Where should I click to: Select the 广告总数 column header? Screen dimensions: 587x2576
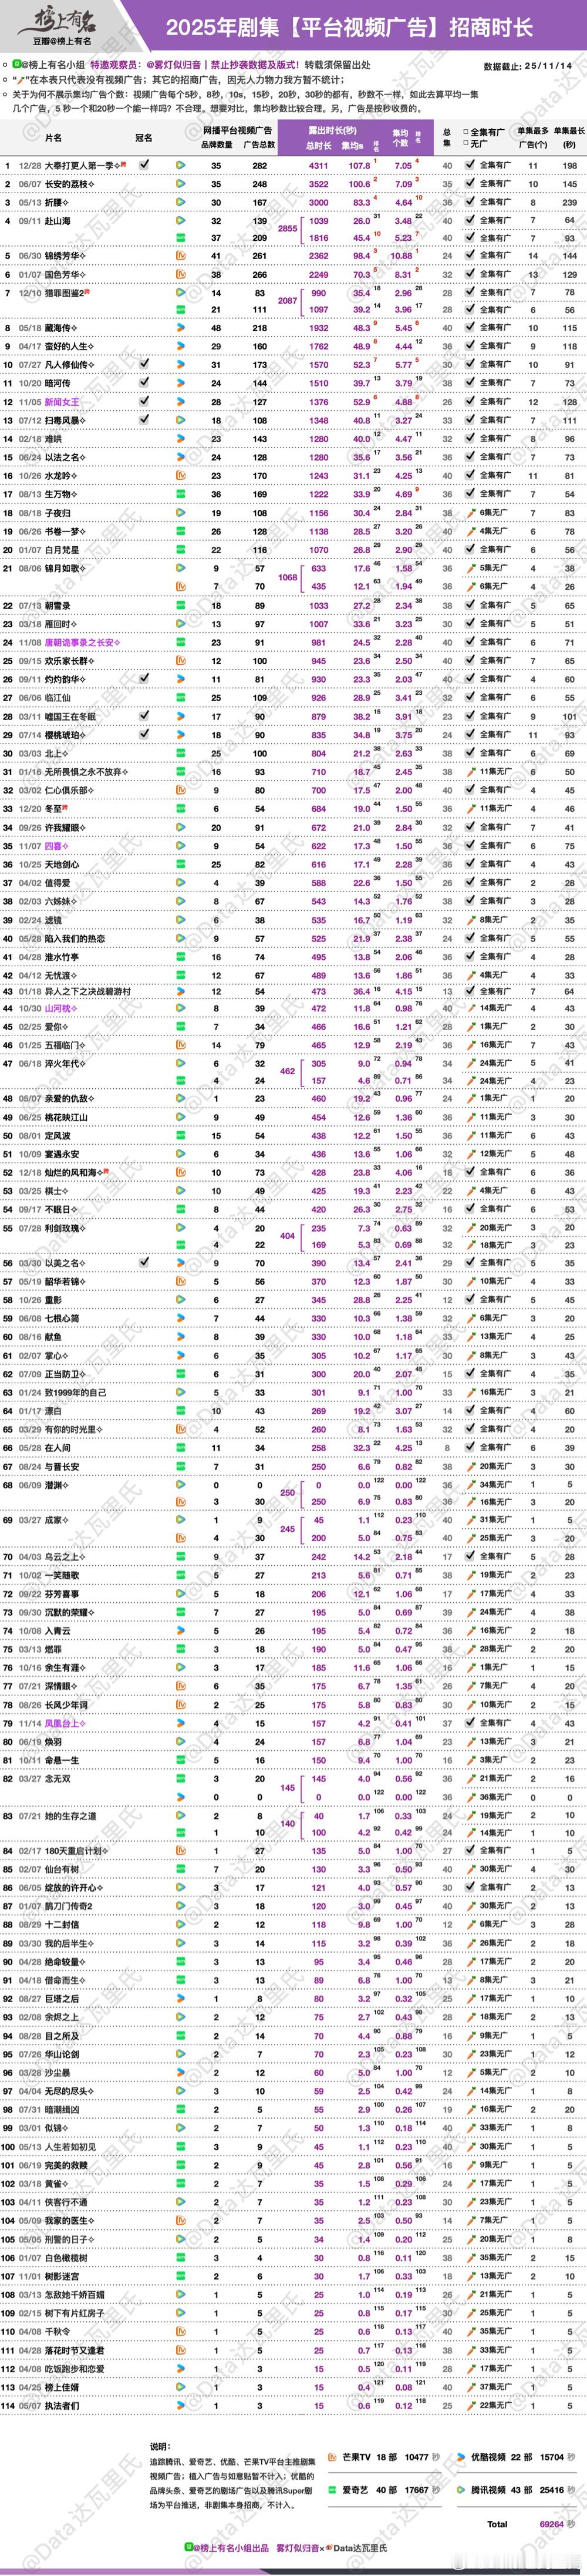259,144
